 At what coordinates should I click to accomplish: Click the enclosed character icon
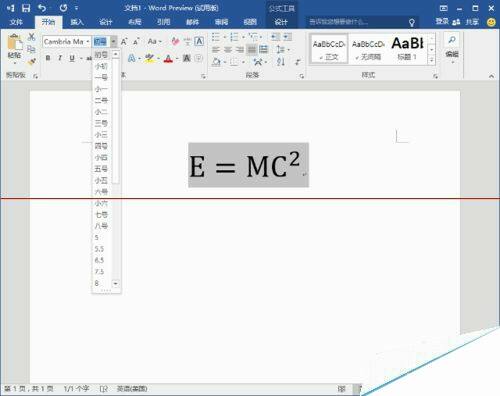click(x=198, y=59)
